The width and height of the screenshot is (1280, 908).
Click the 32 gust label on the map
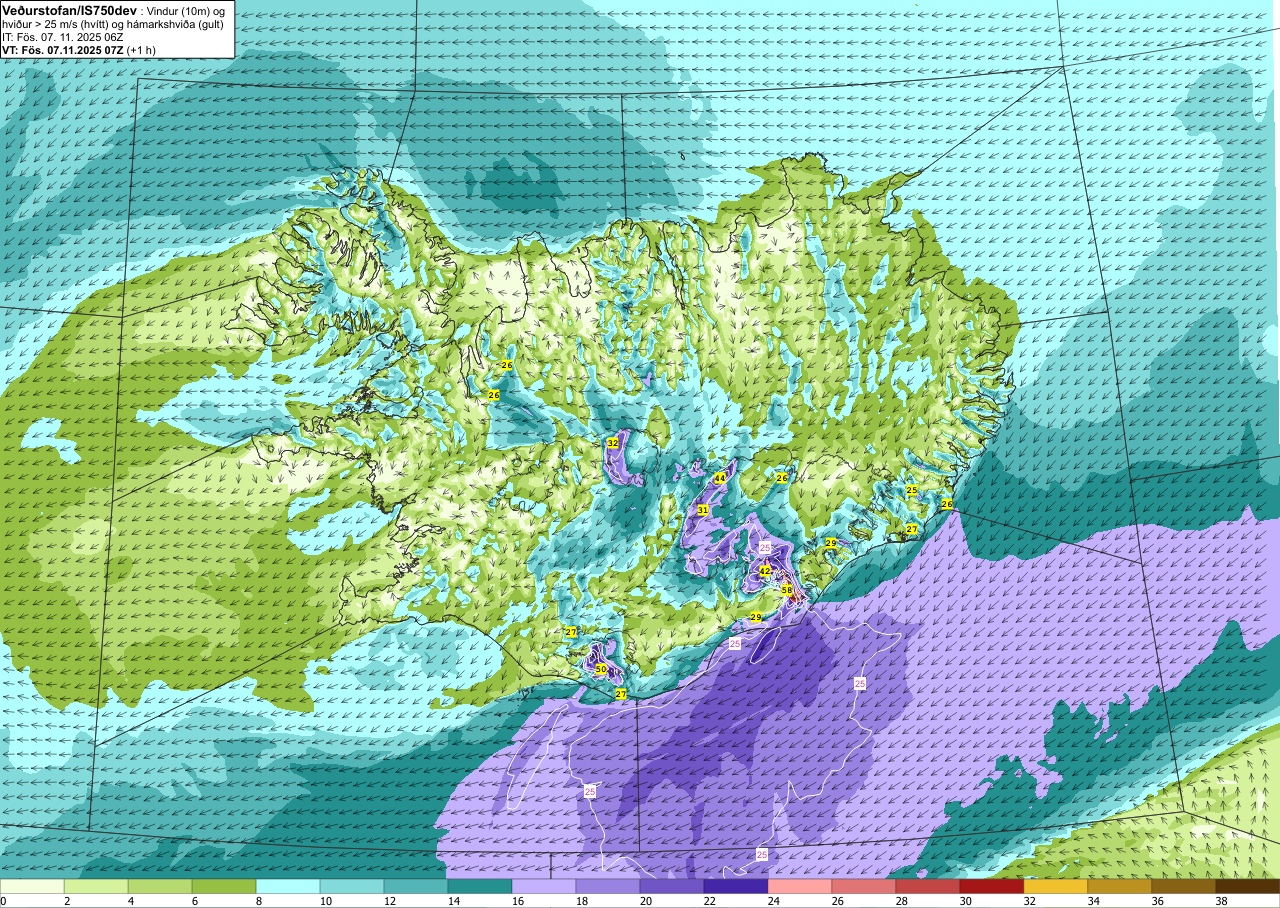pyautogui.click(x=613, y=442)
